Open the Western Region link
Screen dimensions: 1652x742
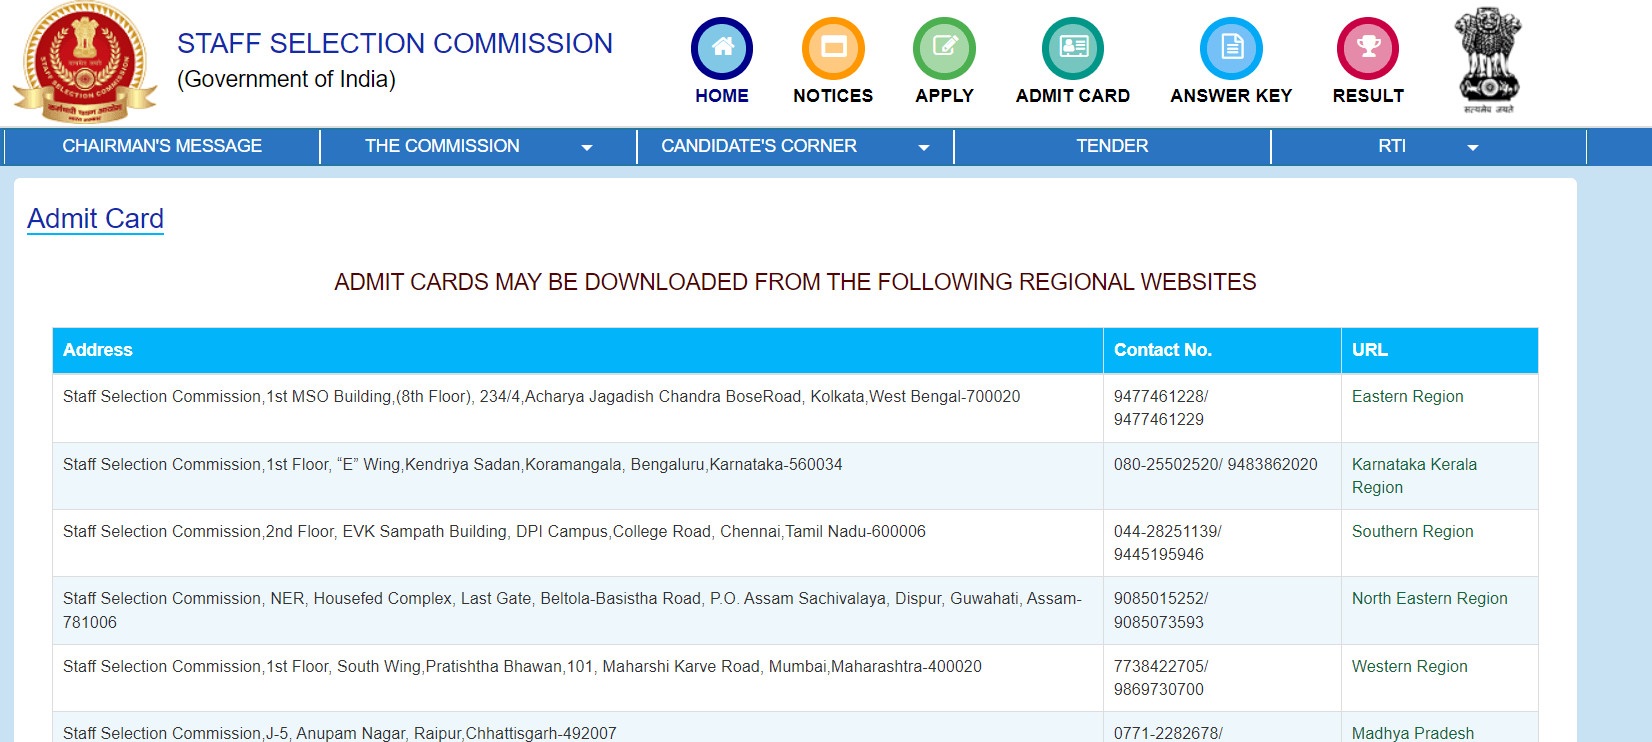[1409, 667]
